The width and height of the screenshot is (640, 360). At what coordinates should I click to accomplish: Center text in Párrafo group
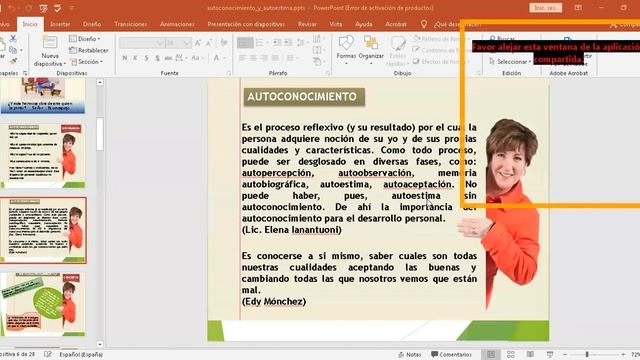point(253,58)
